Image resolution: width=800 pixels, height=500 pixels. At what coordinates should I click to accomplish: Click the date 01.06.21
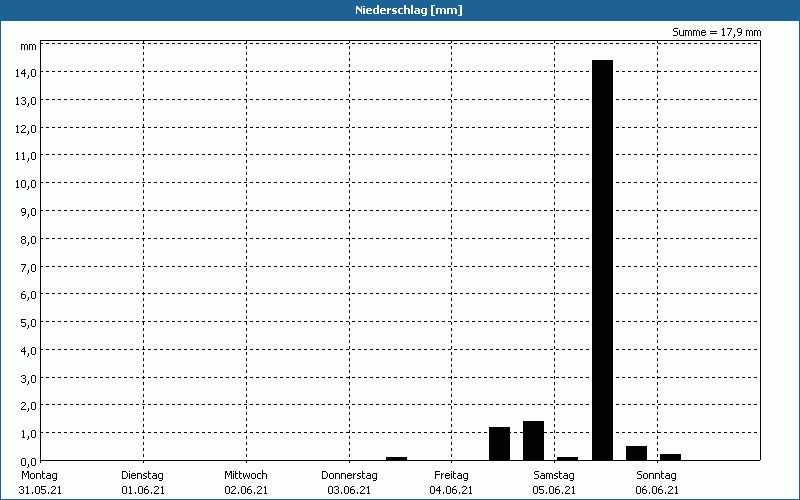(x=143, y=490)
